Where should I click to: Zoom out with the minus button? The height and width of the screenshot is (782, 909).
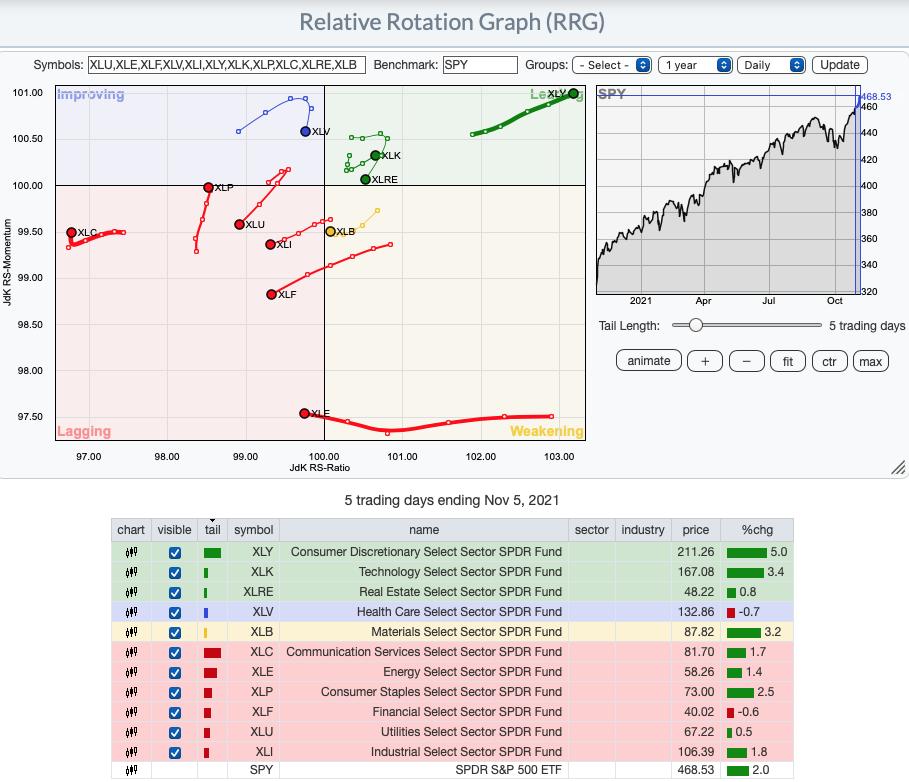tap(747, 361)
